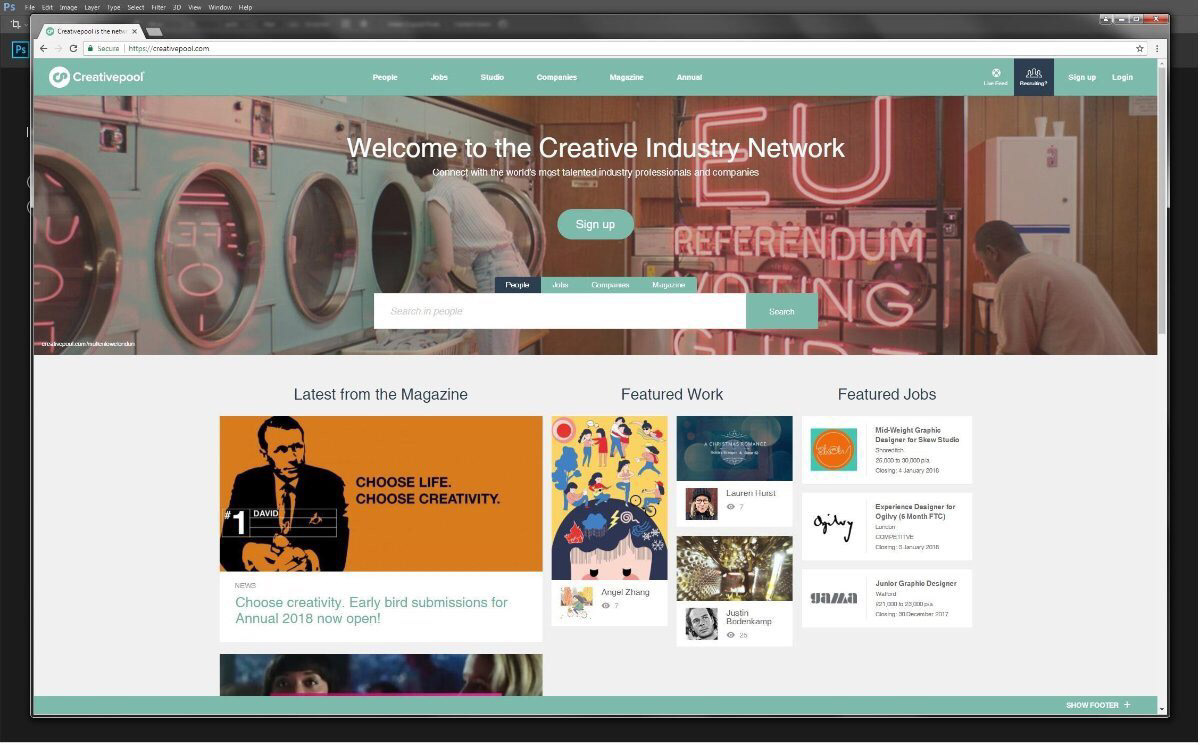Open Photoshop File menu

point(30,7)
